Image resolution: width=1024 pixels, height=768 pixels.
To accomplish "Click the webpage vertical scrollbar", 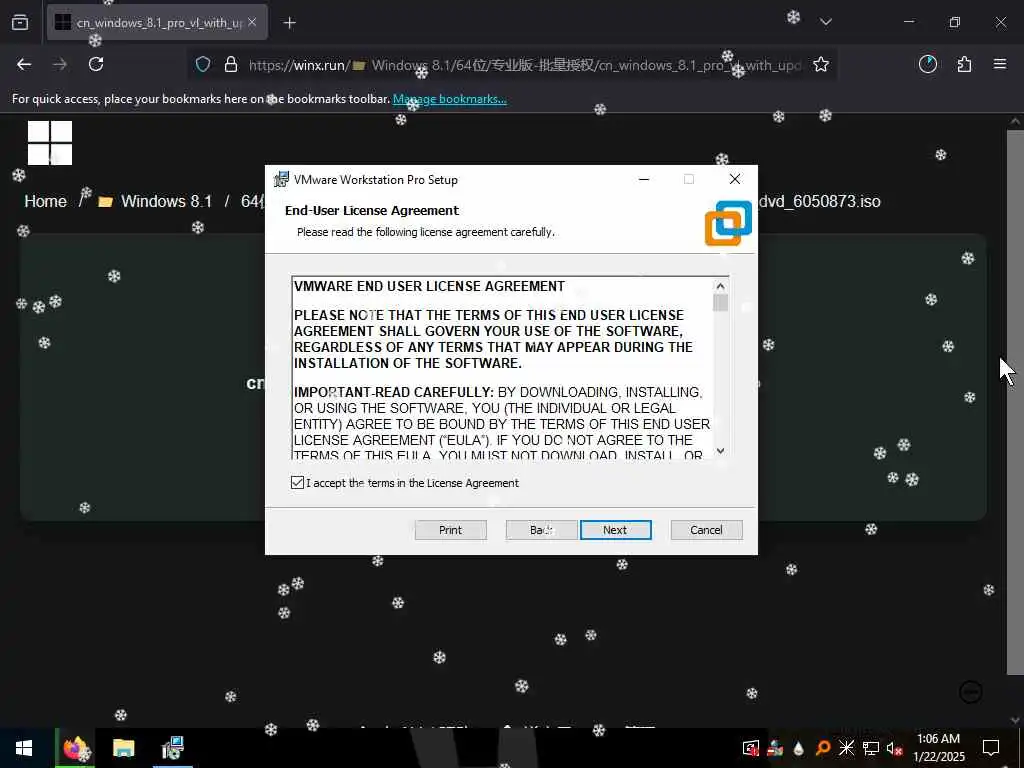I will tap(1015, 402).
